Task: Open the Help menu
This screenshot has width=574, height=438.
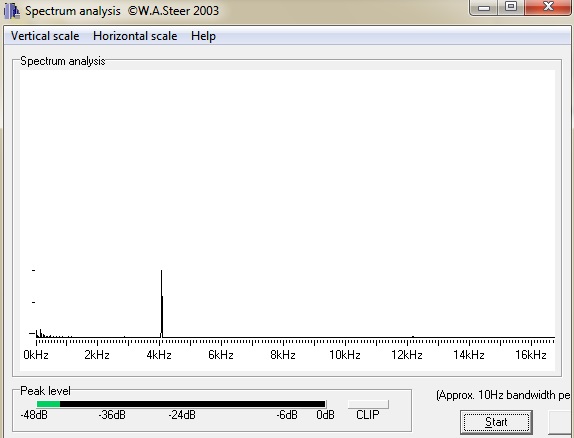Action: click(203, 36)
